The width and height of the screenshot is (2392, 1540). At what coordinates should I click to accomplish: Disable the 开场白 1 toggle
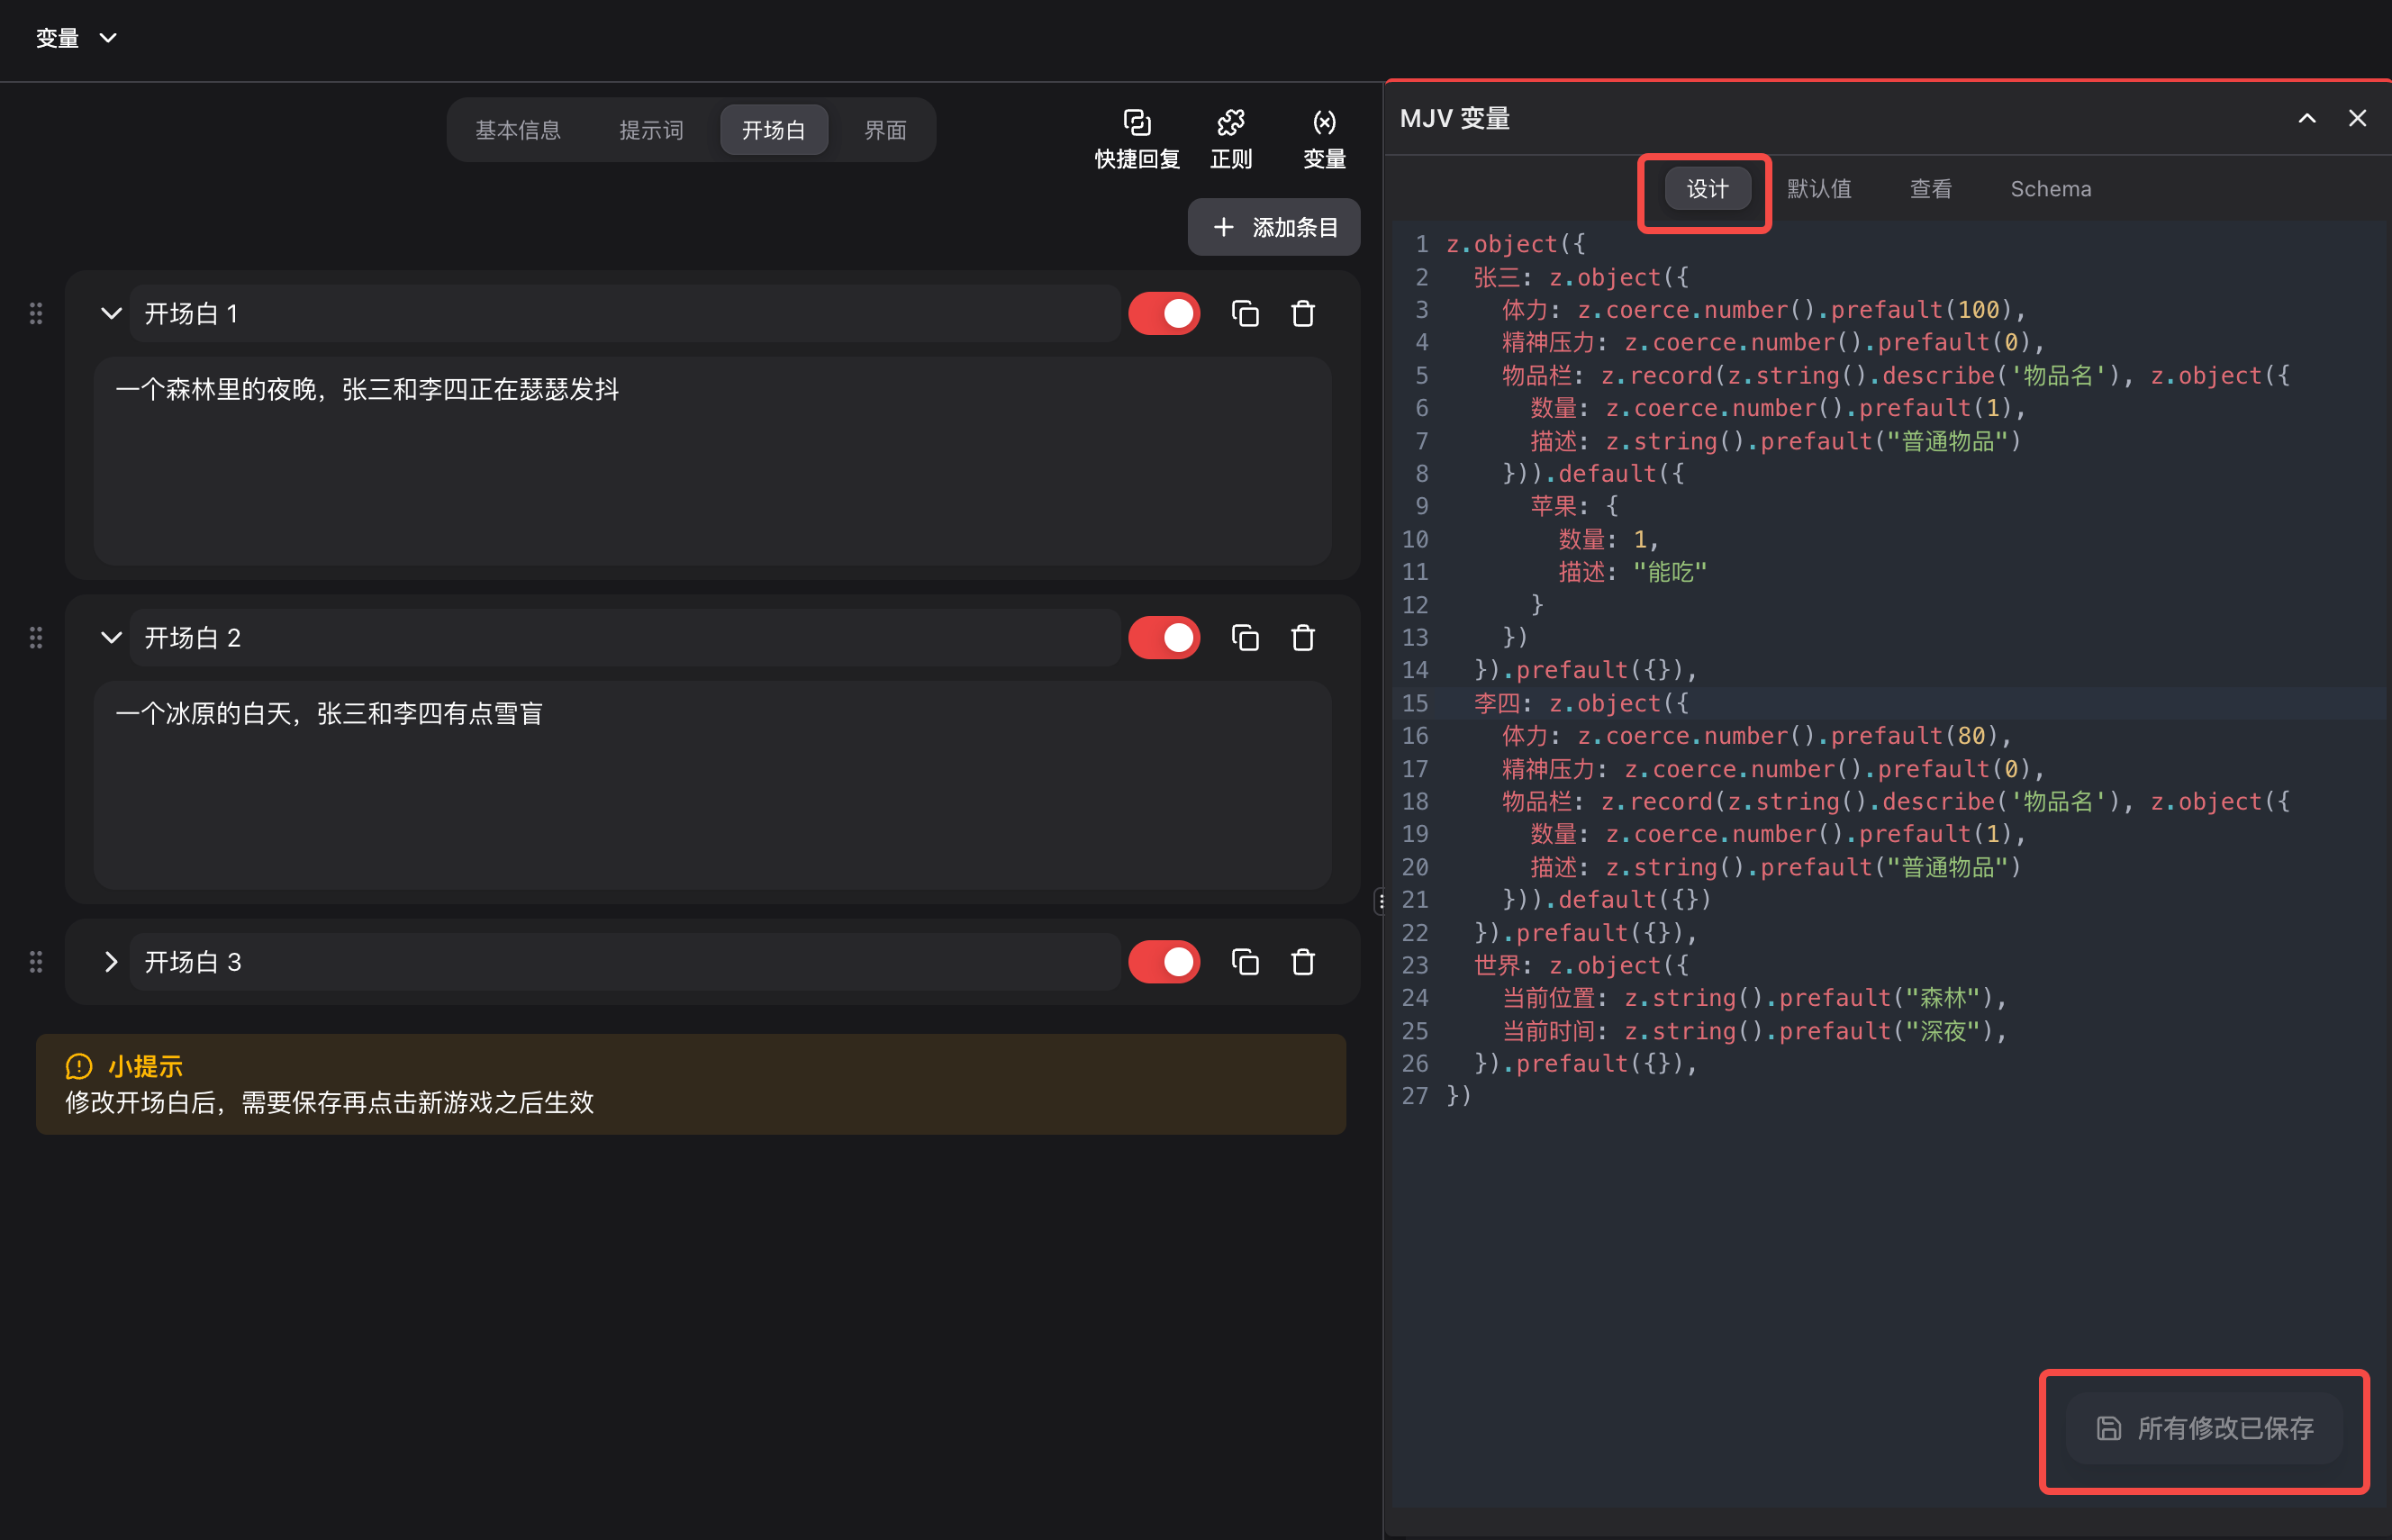[1164, 314]
